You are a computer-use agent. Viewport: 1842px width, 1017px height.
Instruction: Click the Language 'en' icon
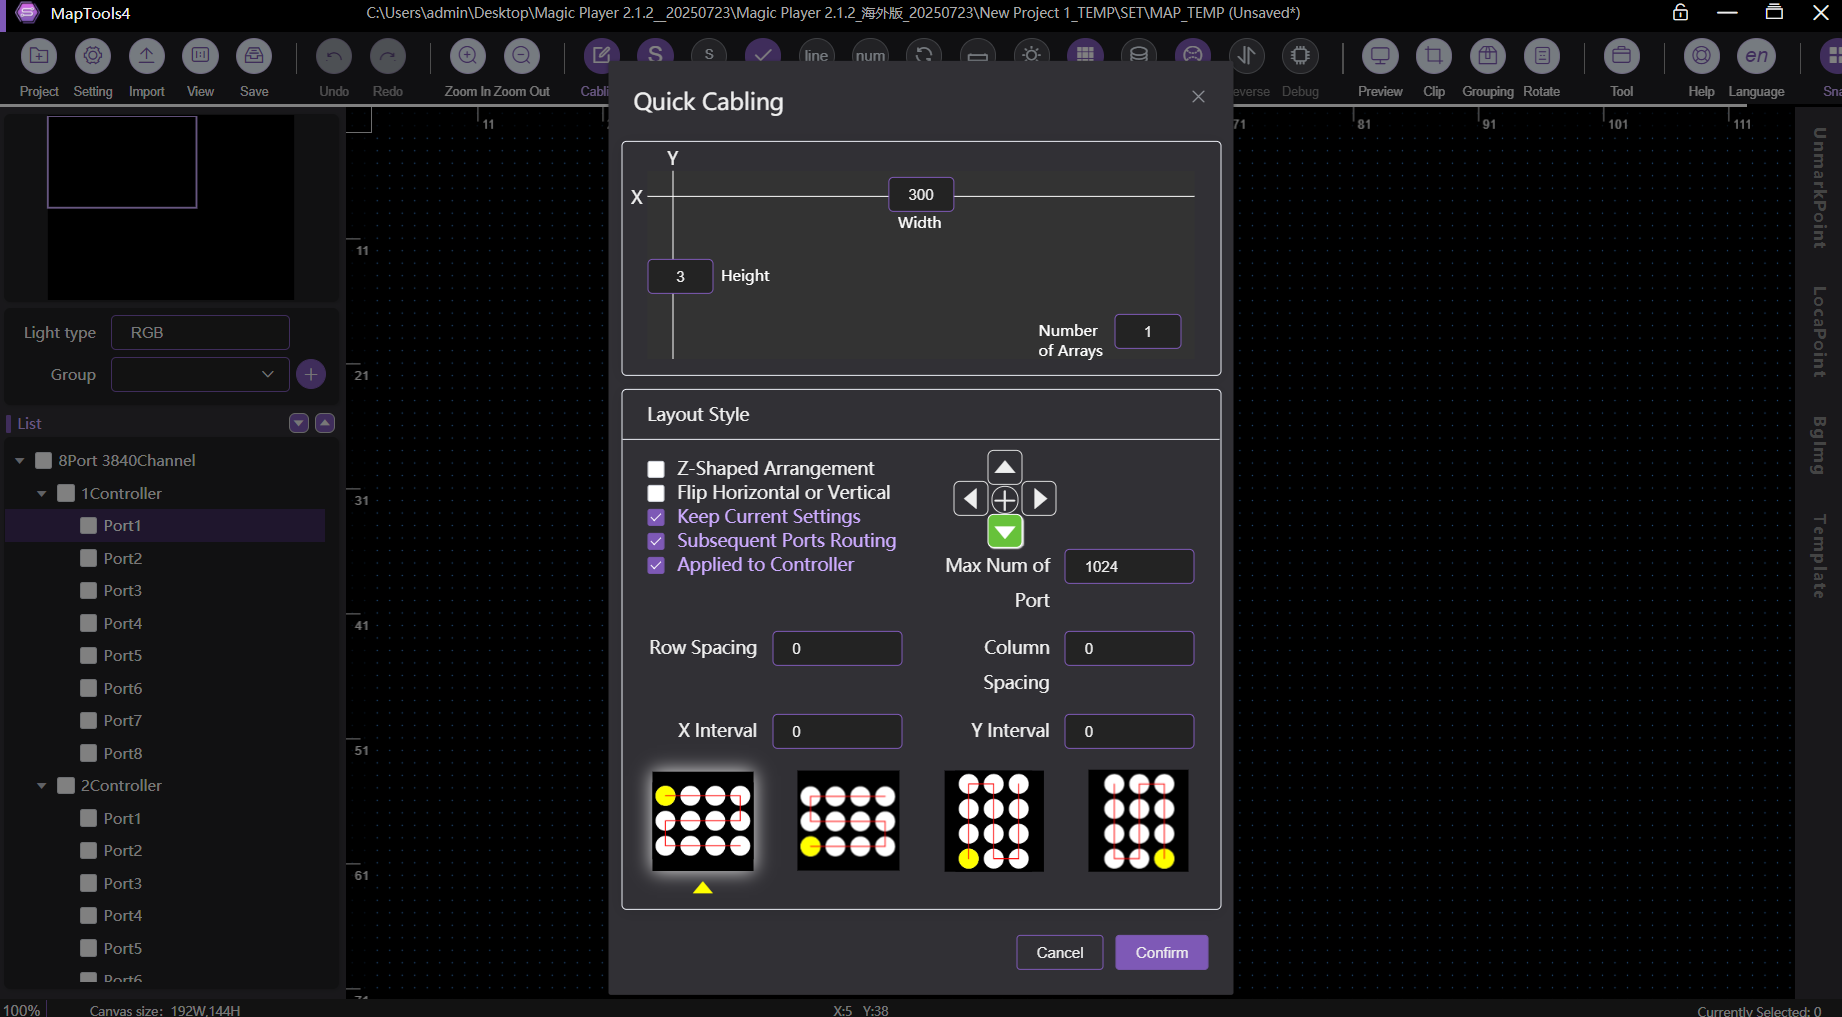1756,56
